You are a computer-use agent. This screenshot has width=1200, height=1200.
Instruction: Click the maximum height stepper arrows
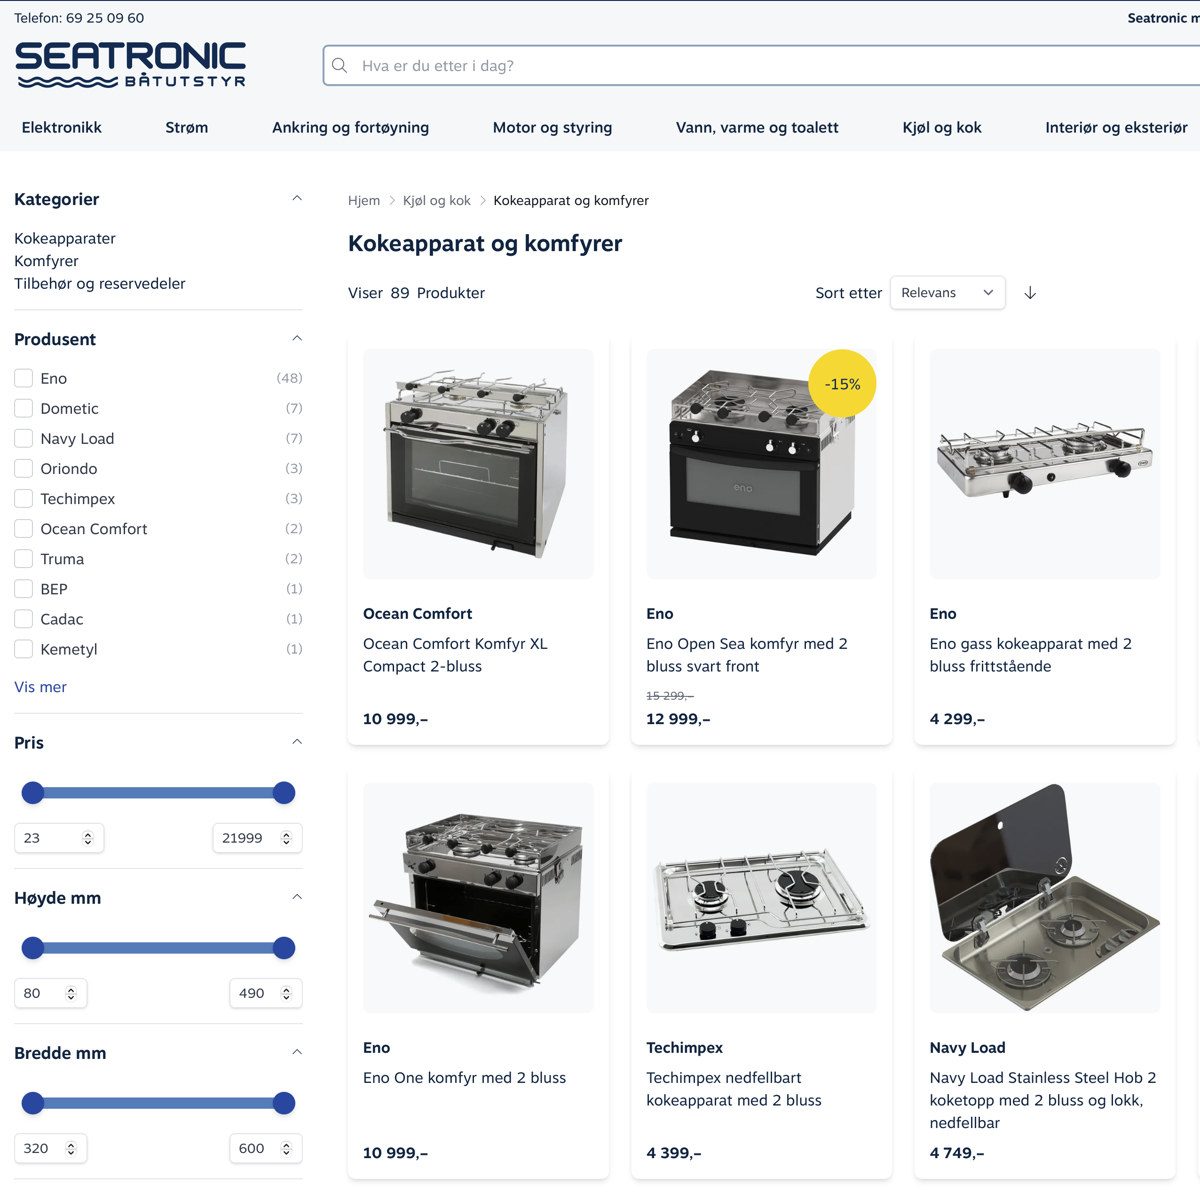click(286, 993)
